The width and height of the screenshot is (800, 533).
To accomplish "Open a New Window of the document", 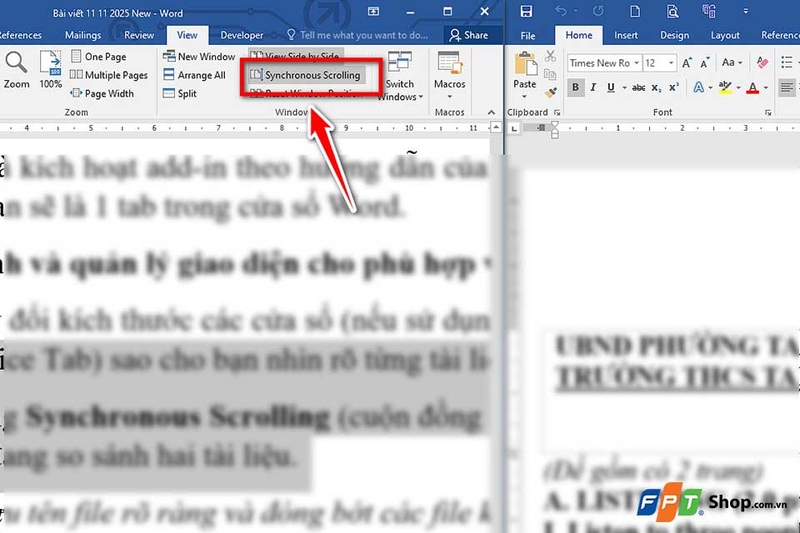I will (199, 57).
